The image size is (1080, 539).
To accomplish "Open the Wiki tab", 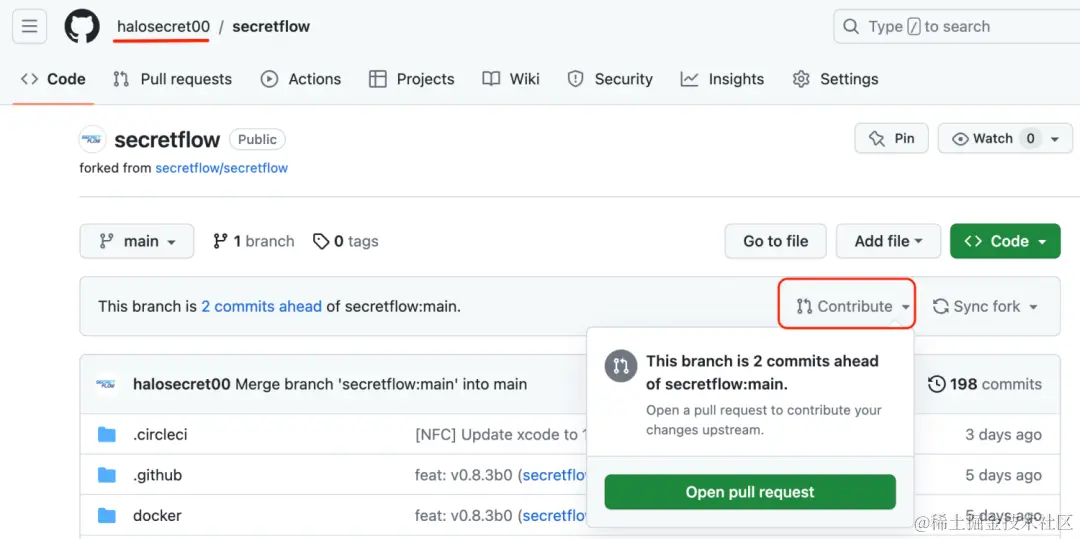I will point(510,79).
